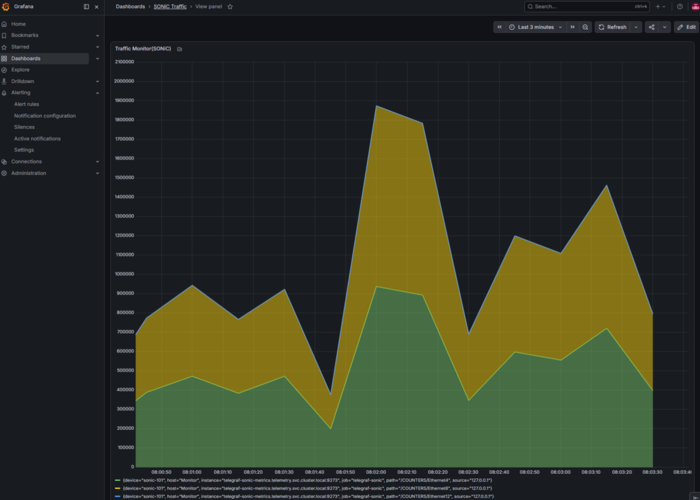Open Starred dashboards in sidebar
The image size is (700, 500).
pyautogui.click(x=20, y=47)
